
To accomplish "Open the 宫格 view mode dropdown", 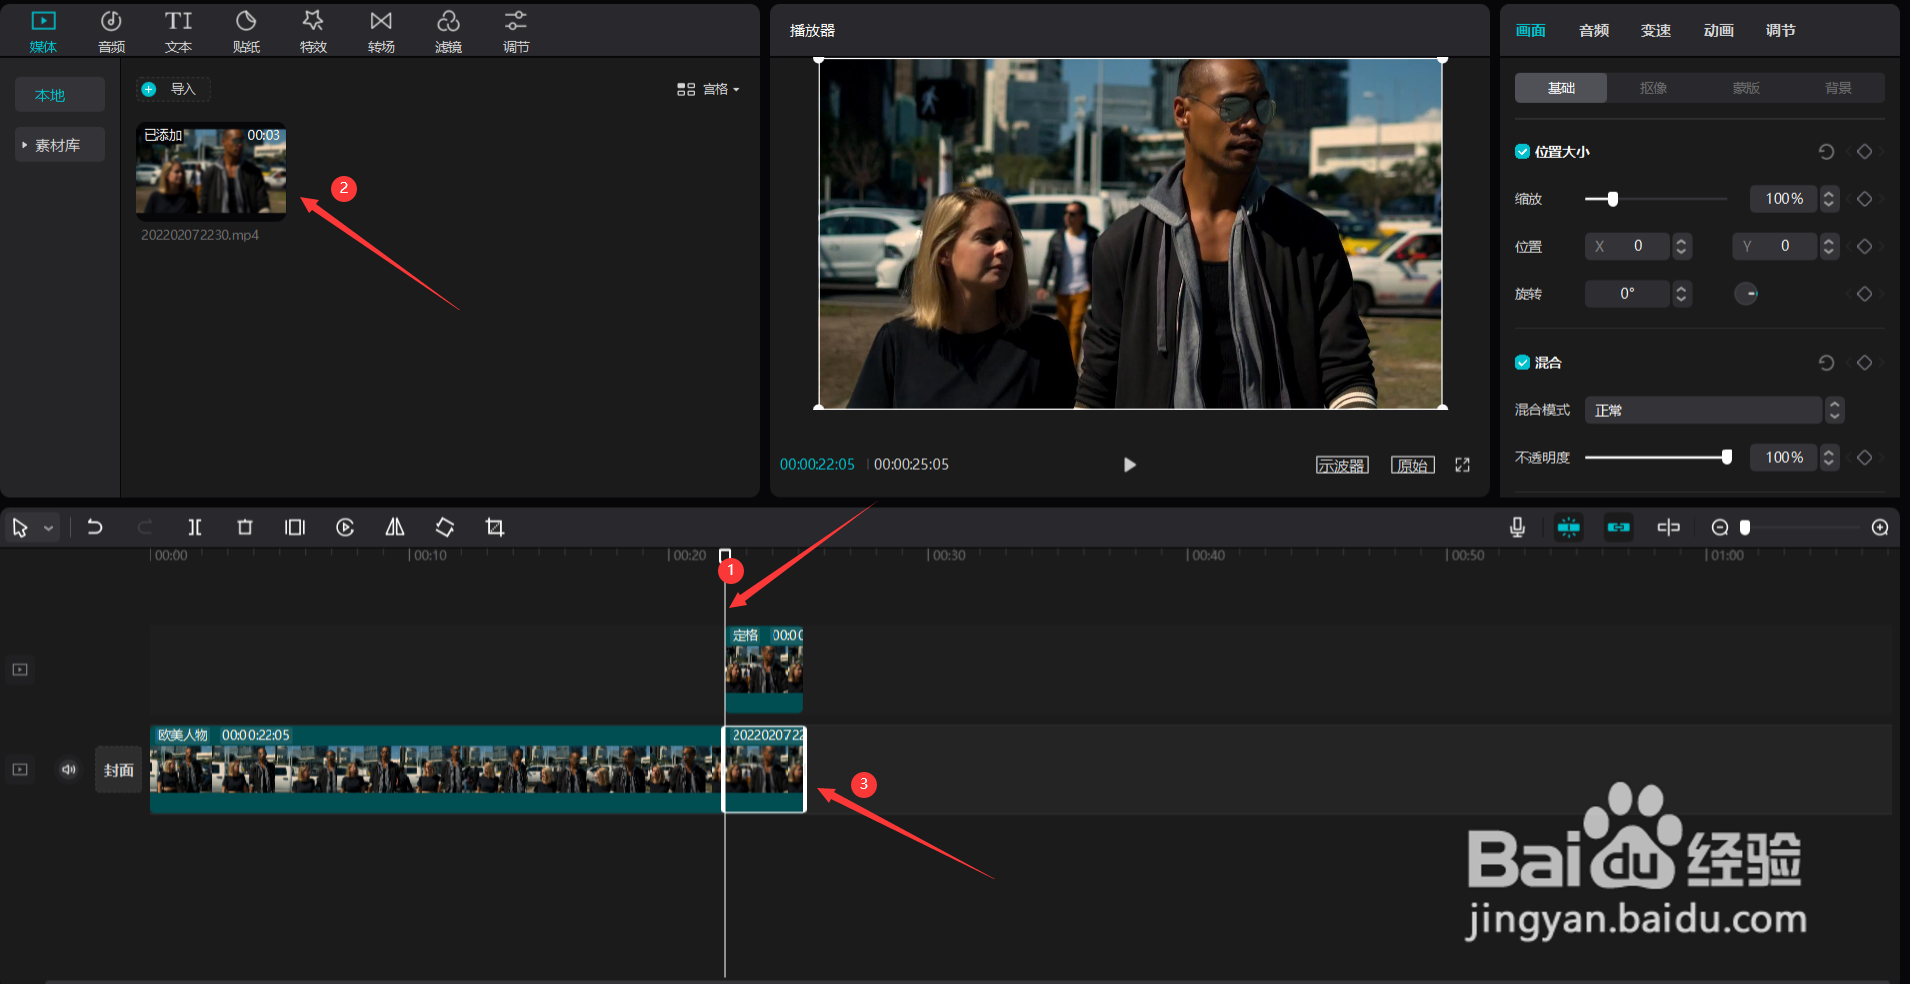I will coord(709,89).
